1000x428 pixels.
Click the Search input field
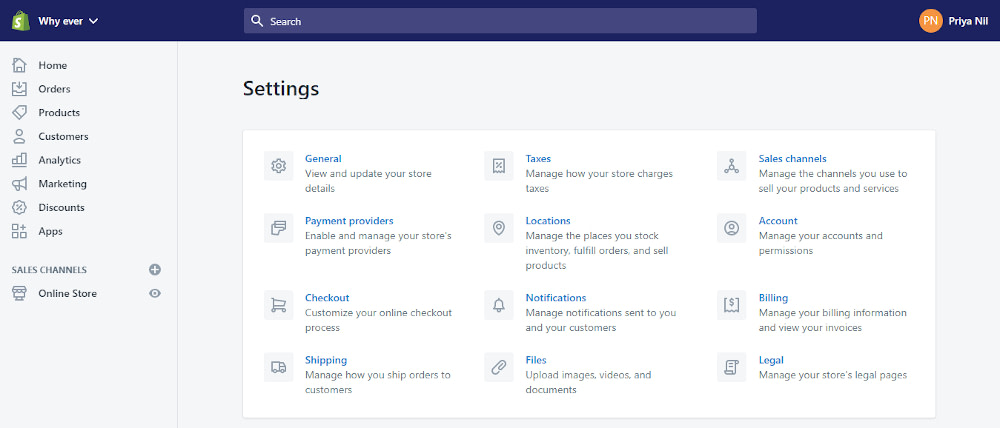pos(500,21)
